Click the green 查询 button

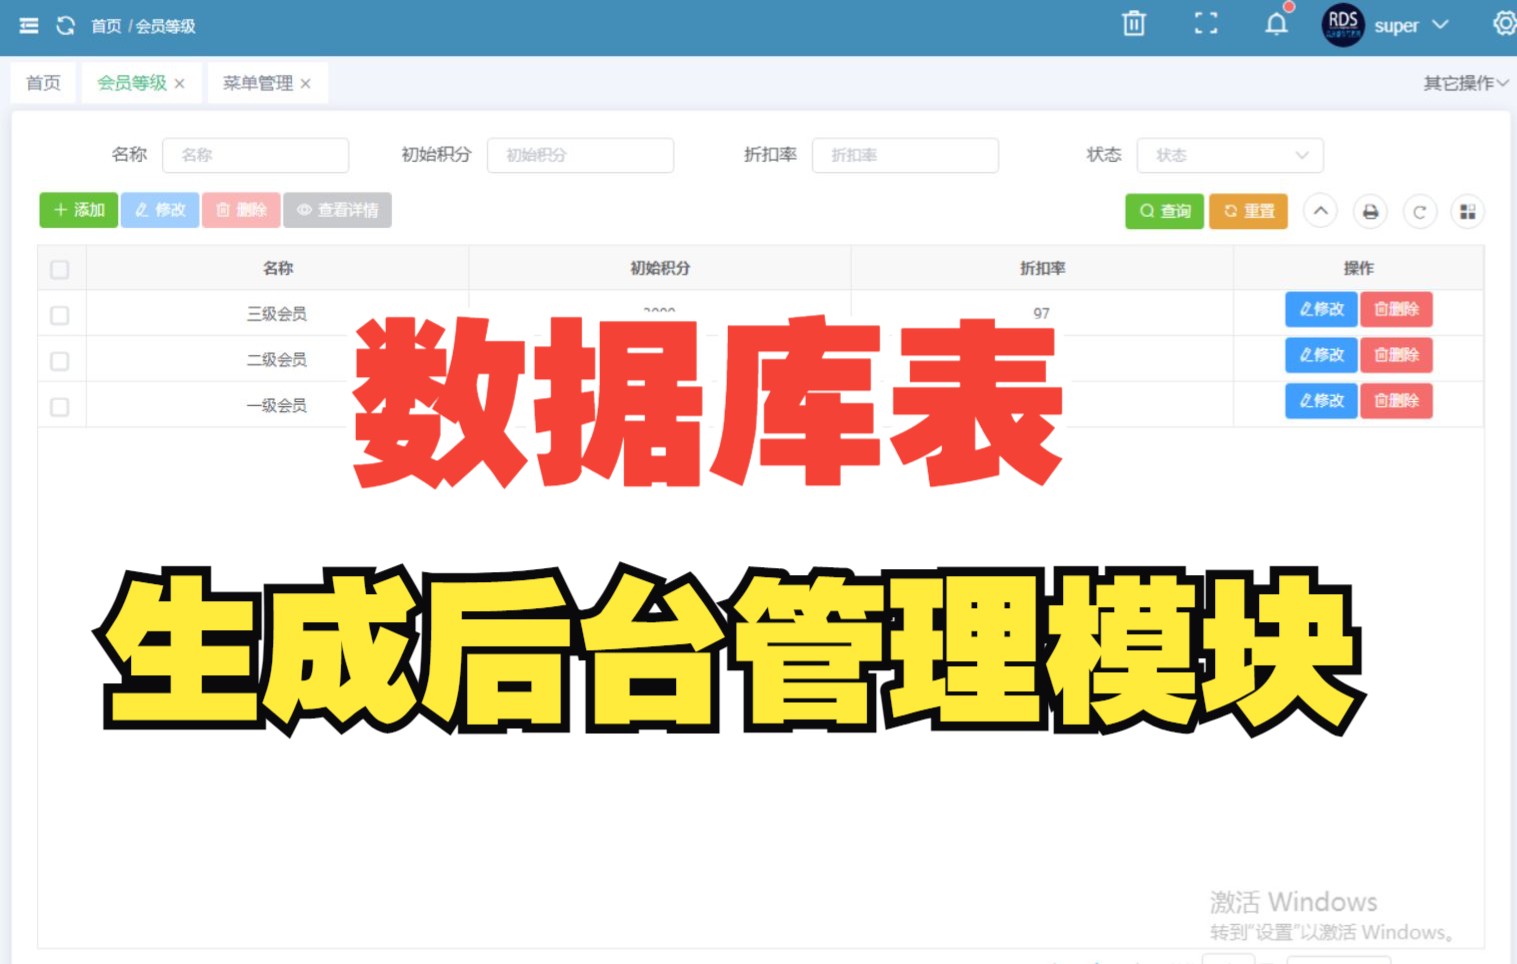1165,211
